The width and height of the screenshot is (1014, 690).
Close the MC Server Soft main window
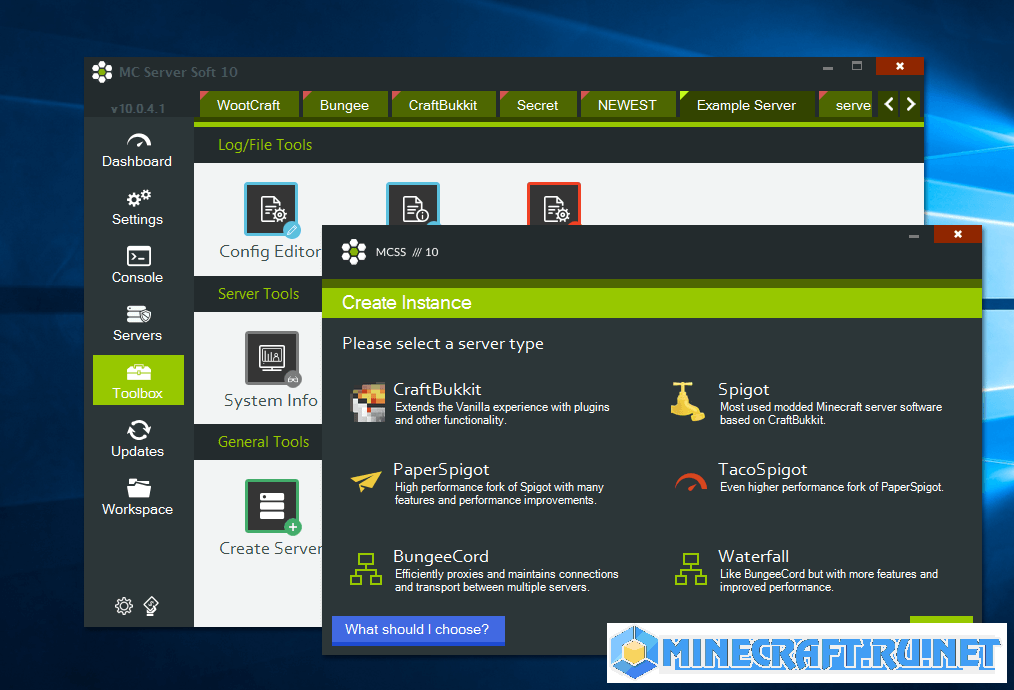tap(900, 66)
